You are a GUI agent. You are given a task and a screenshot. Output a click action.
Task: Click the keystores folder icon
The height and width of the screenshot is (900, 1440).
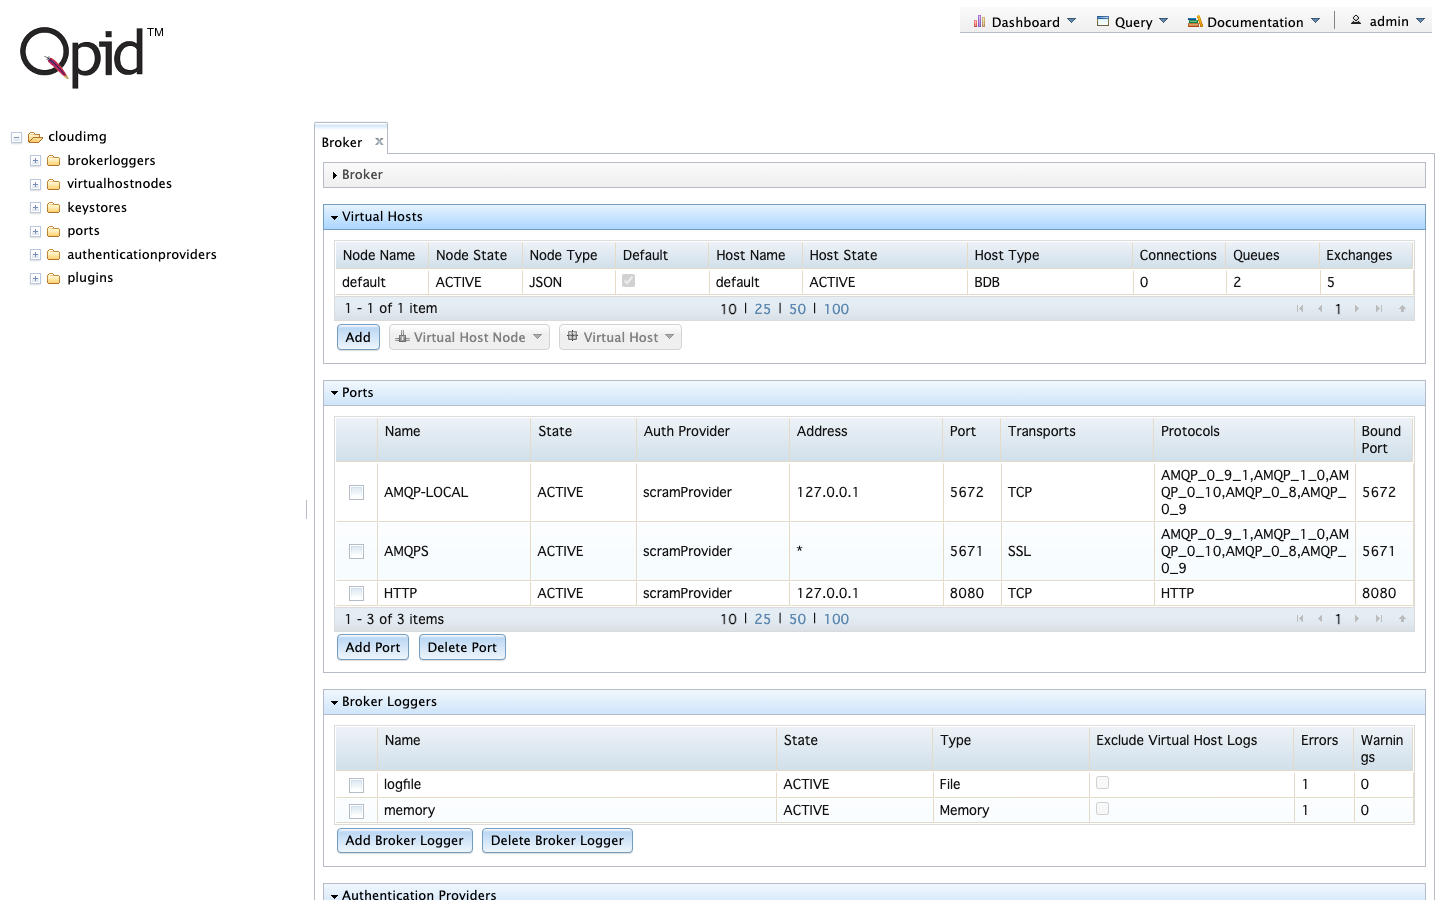pyautogui.click(x=54, y=208)
